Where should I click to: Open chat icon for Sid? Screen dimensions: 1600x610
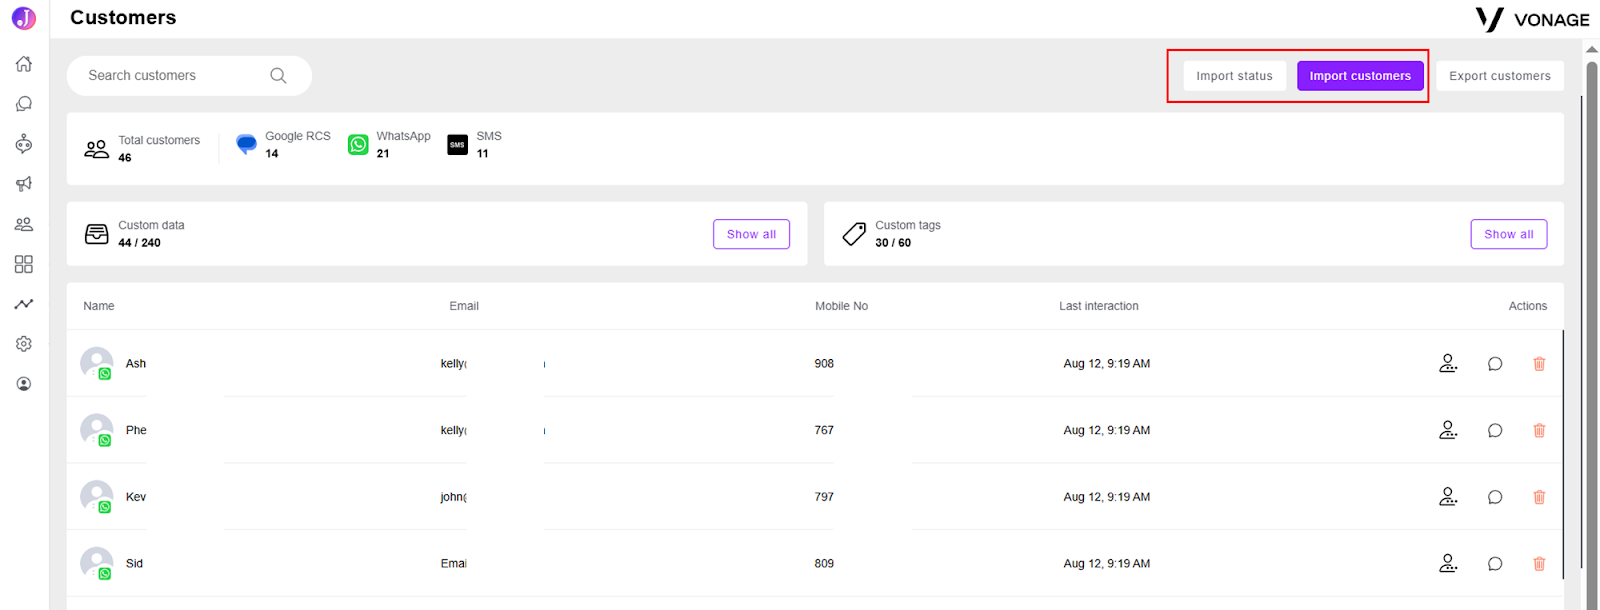click(x=1495, y=564)
